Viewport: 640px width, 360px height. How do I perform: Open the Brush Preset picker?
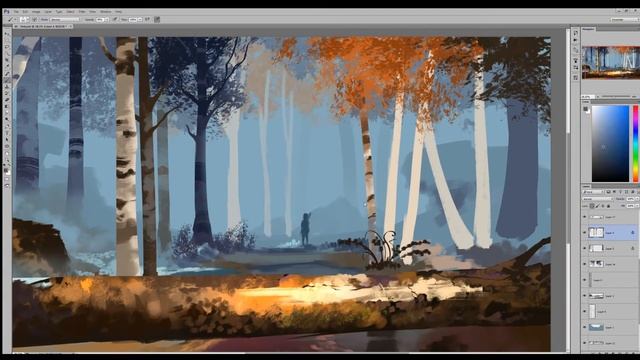pyautogui.click(x=25, y=19)
